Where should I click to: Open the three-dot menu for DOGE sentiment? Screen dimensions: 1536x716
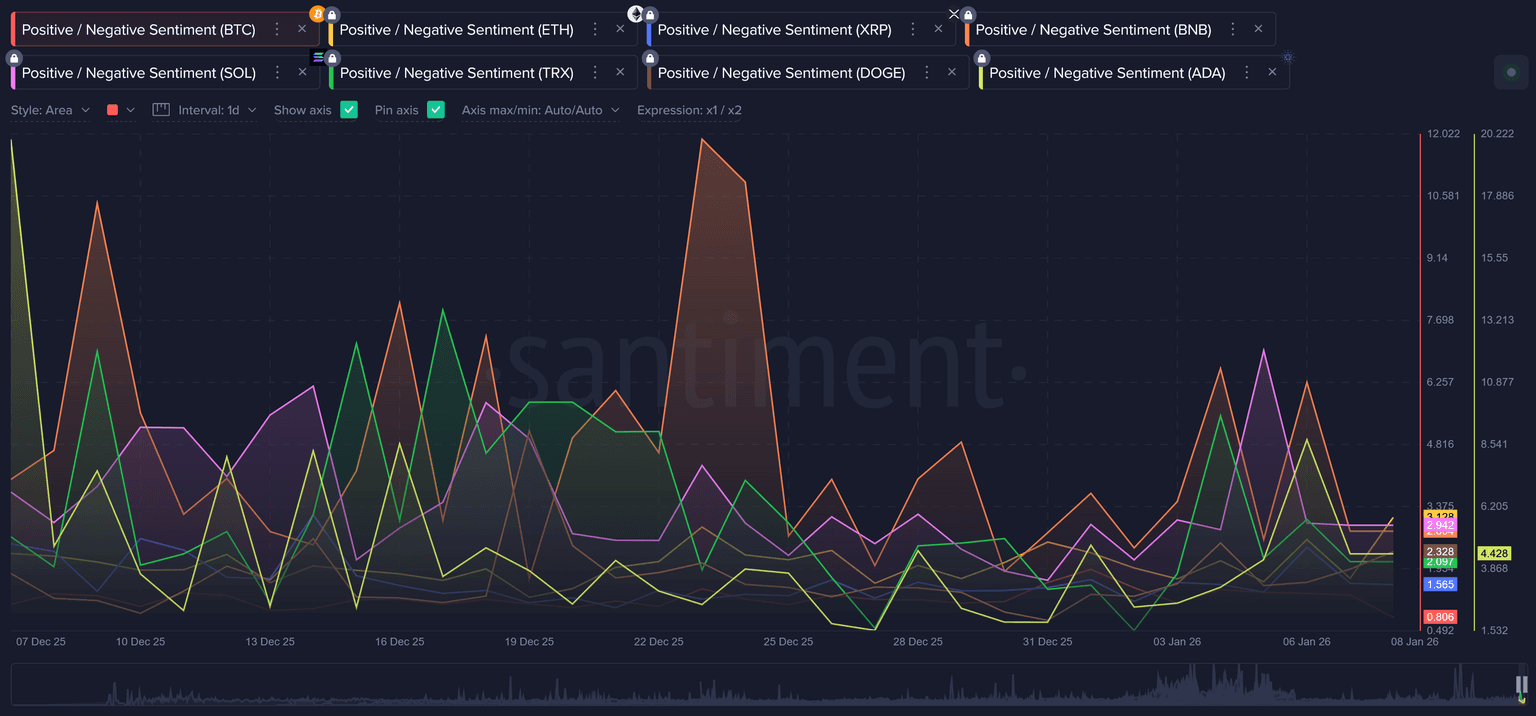pos(927,73)
